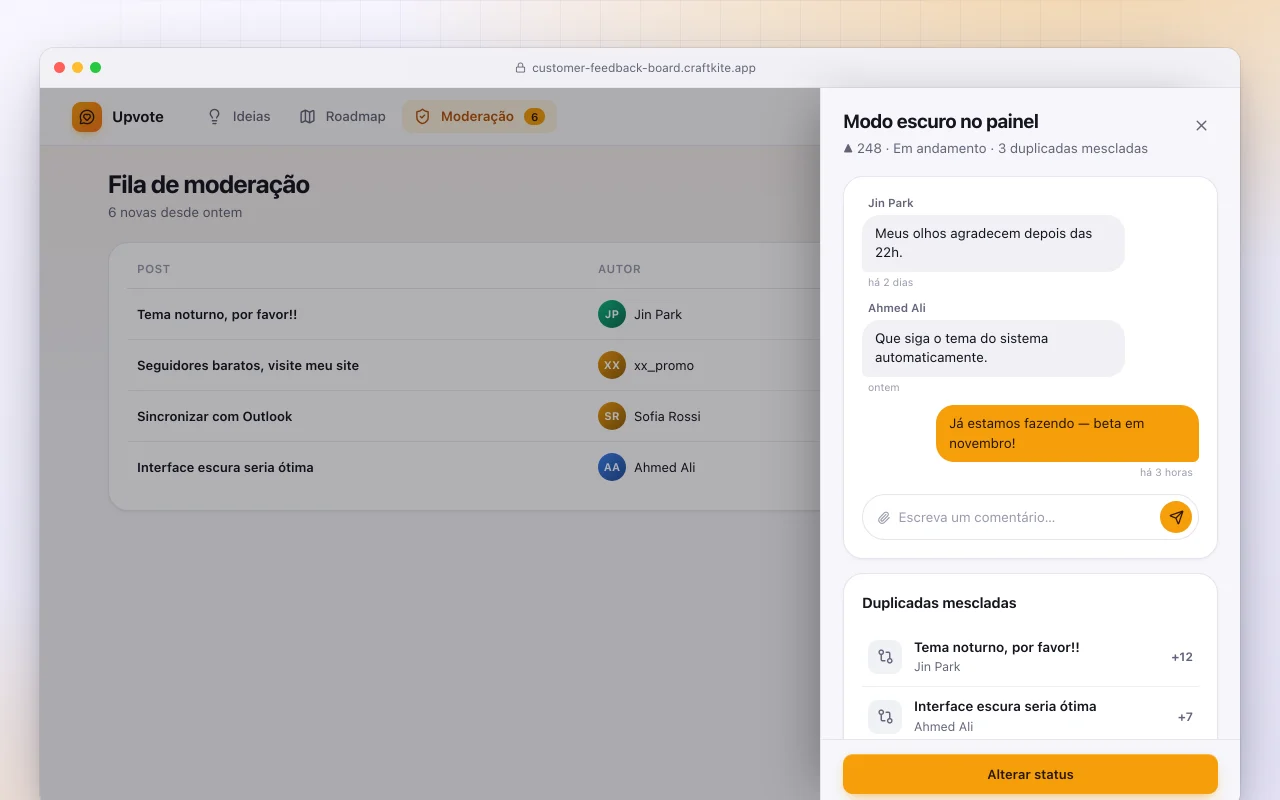The image size is (1280, 800).
Task: Click Jin Park's comment bubble
Action: point(993,243)
